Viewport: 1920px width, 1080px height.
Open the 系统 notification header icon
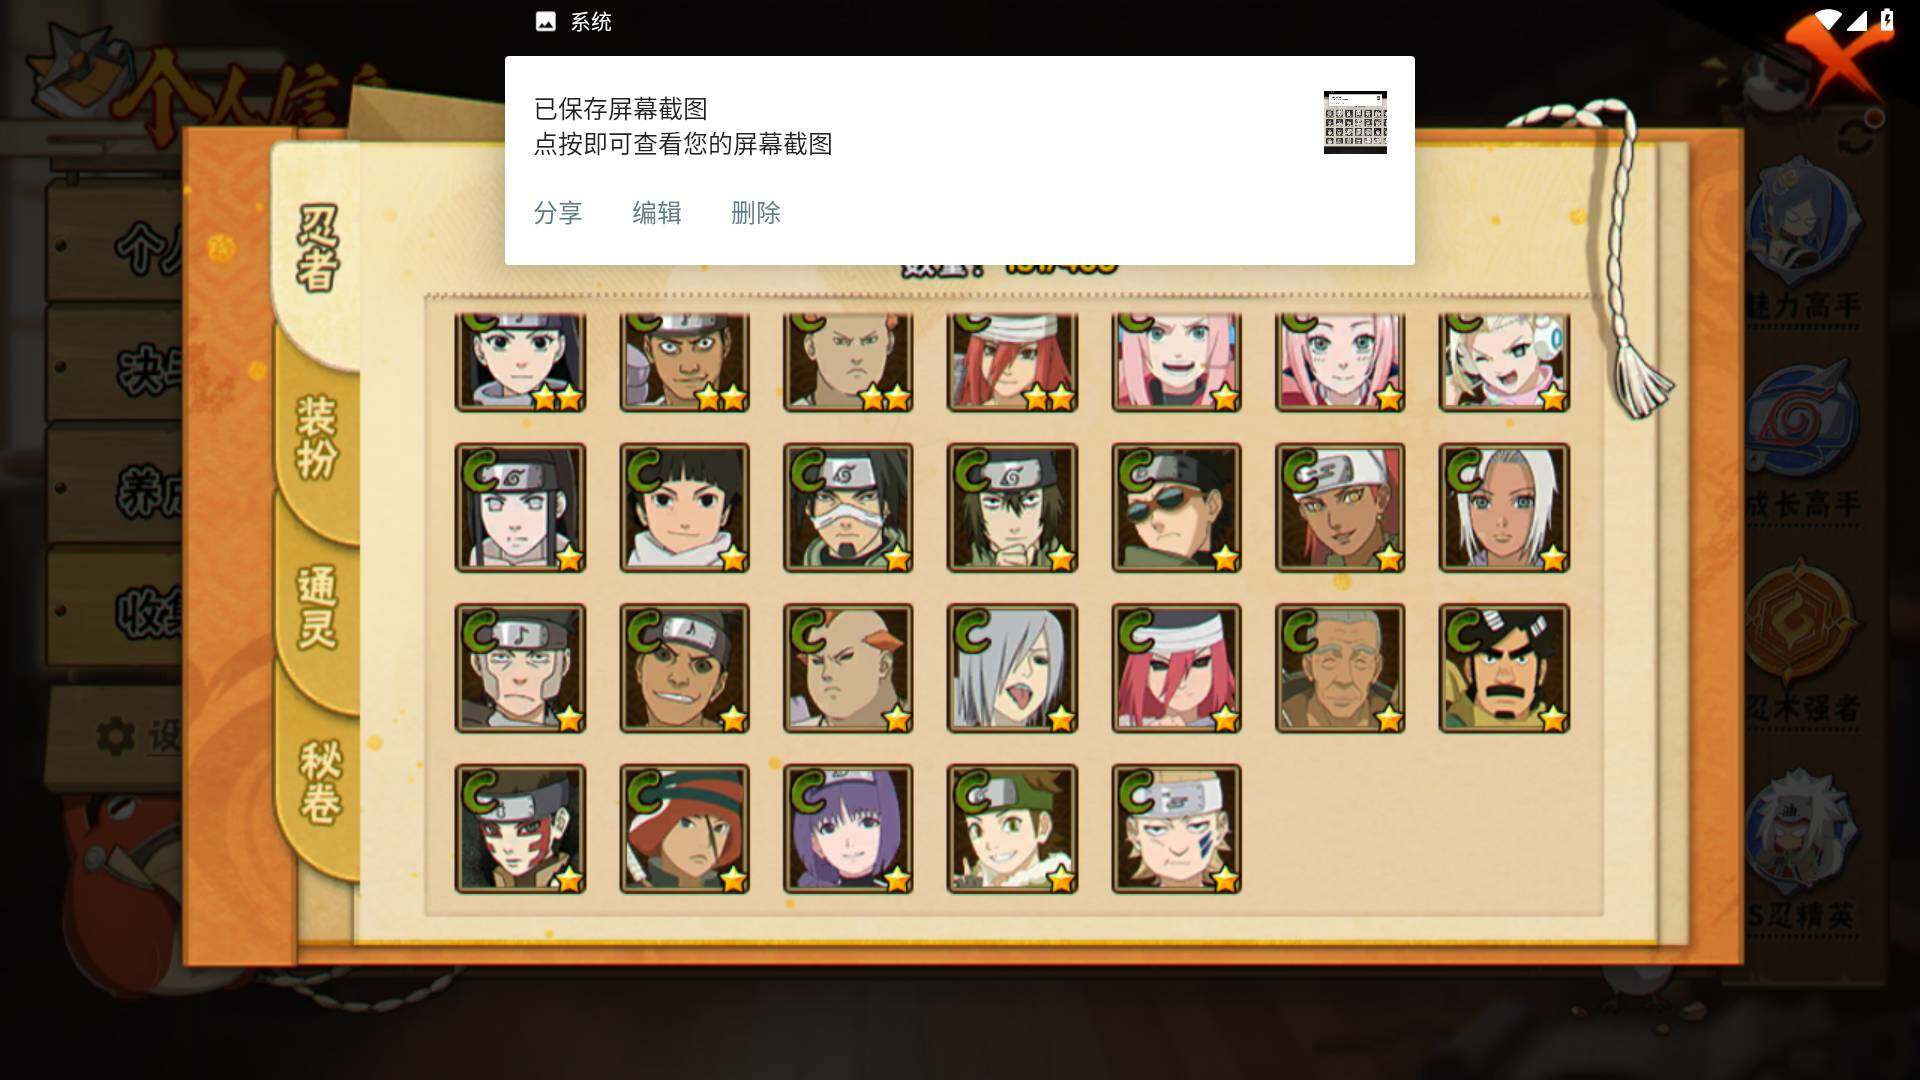[x=545, y=22]
